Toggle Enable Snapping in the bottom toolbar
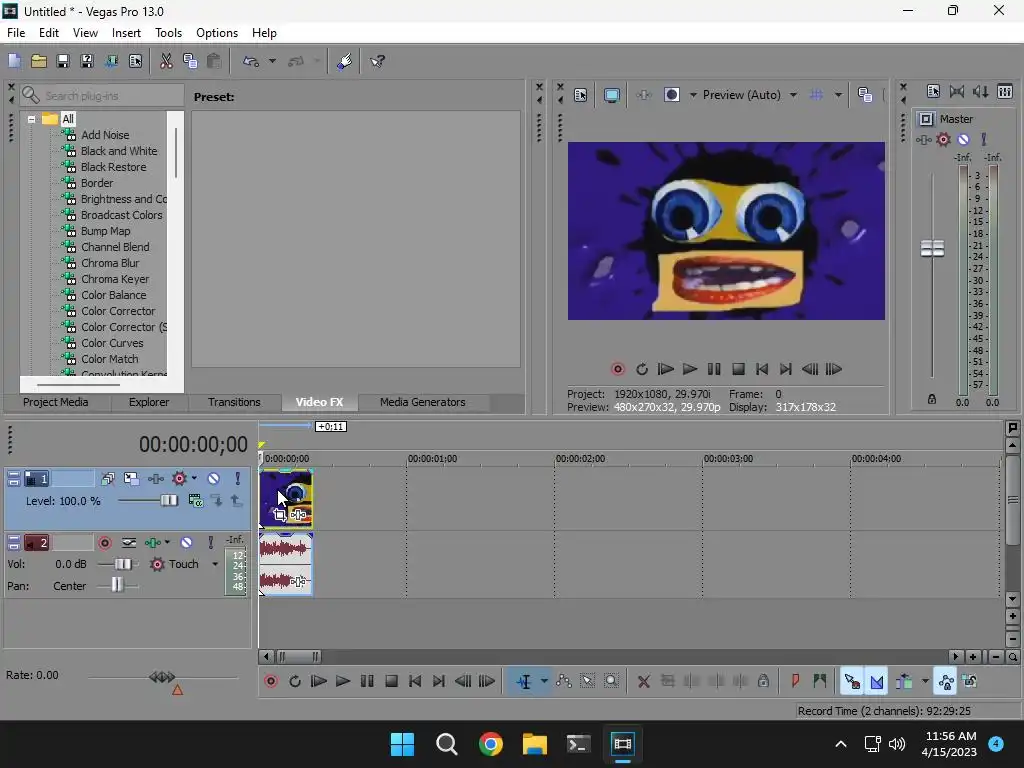Viewport: 1024px width, 768px height. (x=852, y=682)
